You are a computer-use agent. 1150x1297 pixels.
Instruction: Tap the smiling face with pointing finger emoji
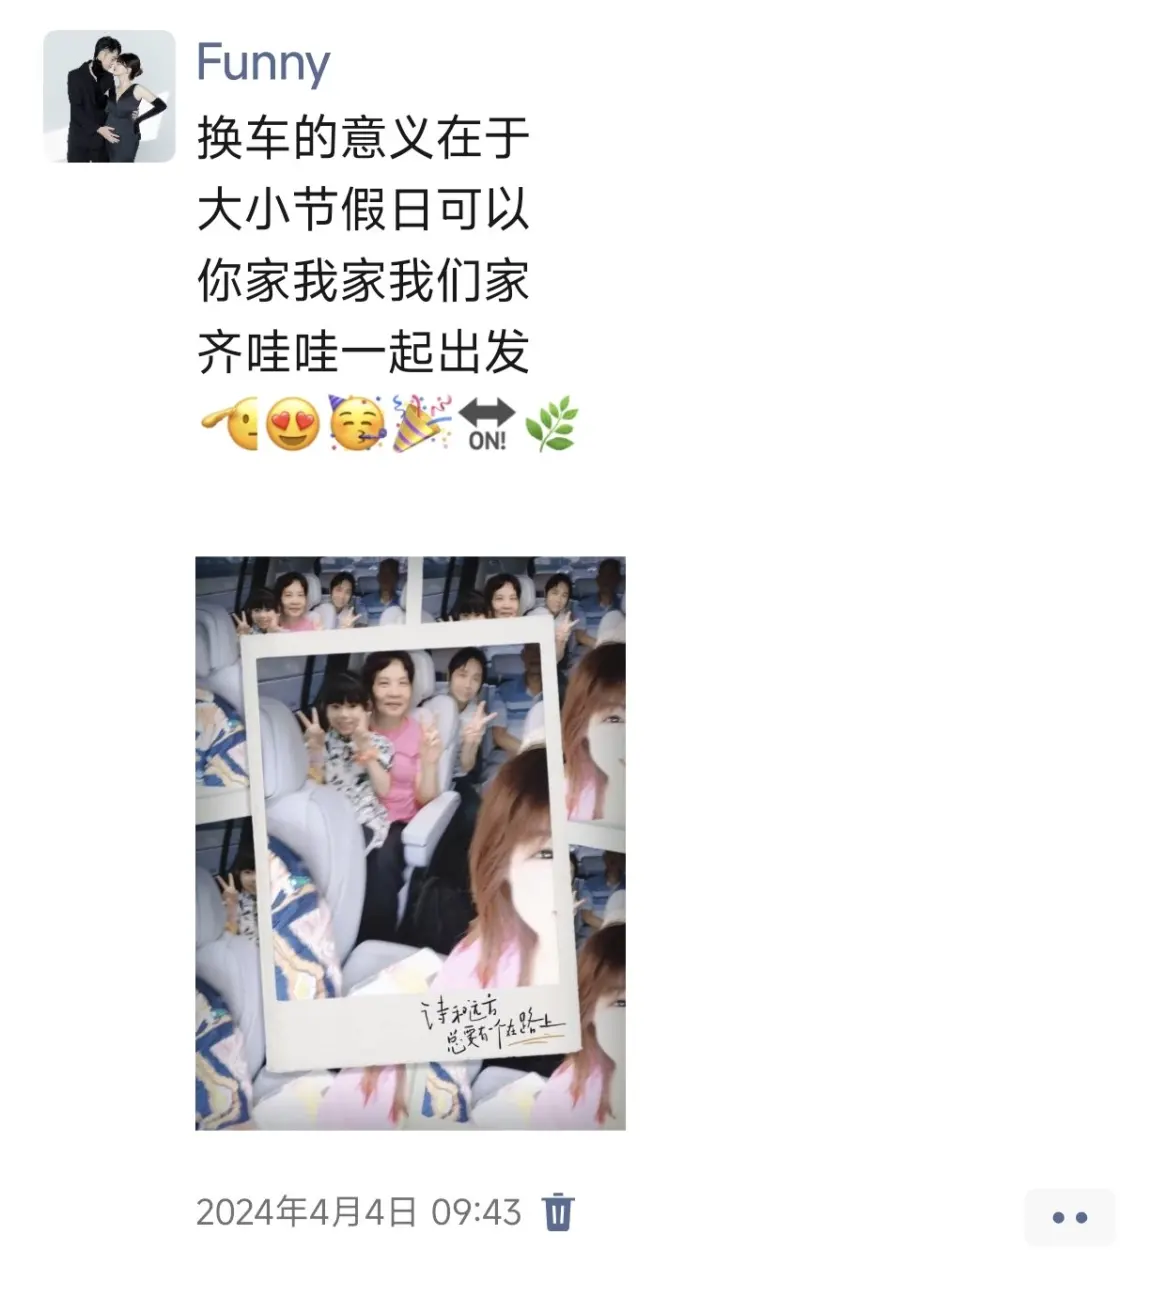click(x=229, y=424)
